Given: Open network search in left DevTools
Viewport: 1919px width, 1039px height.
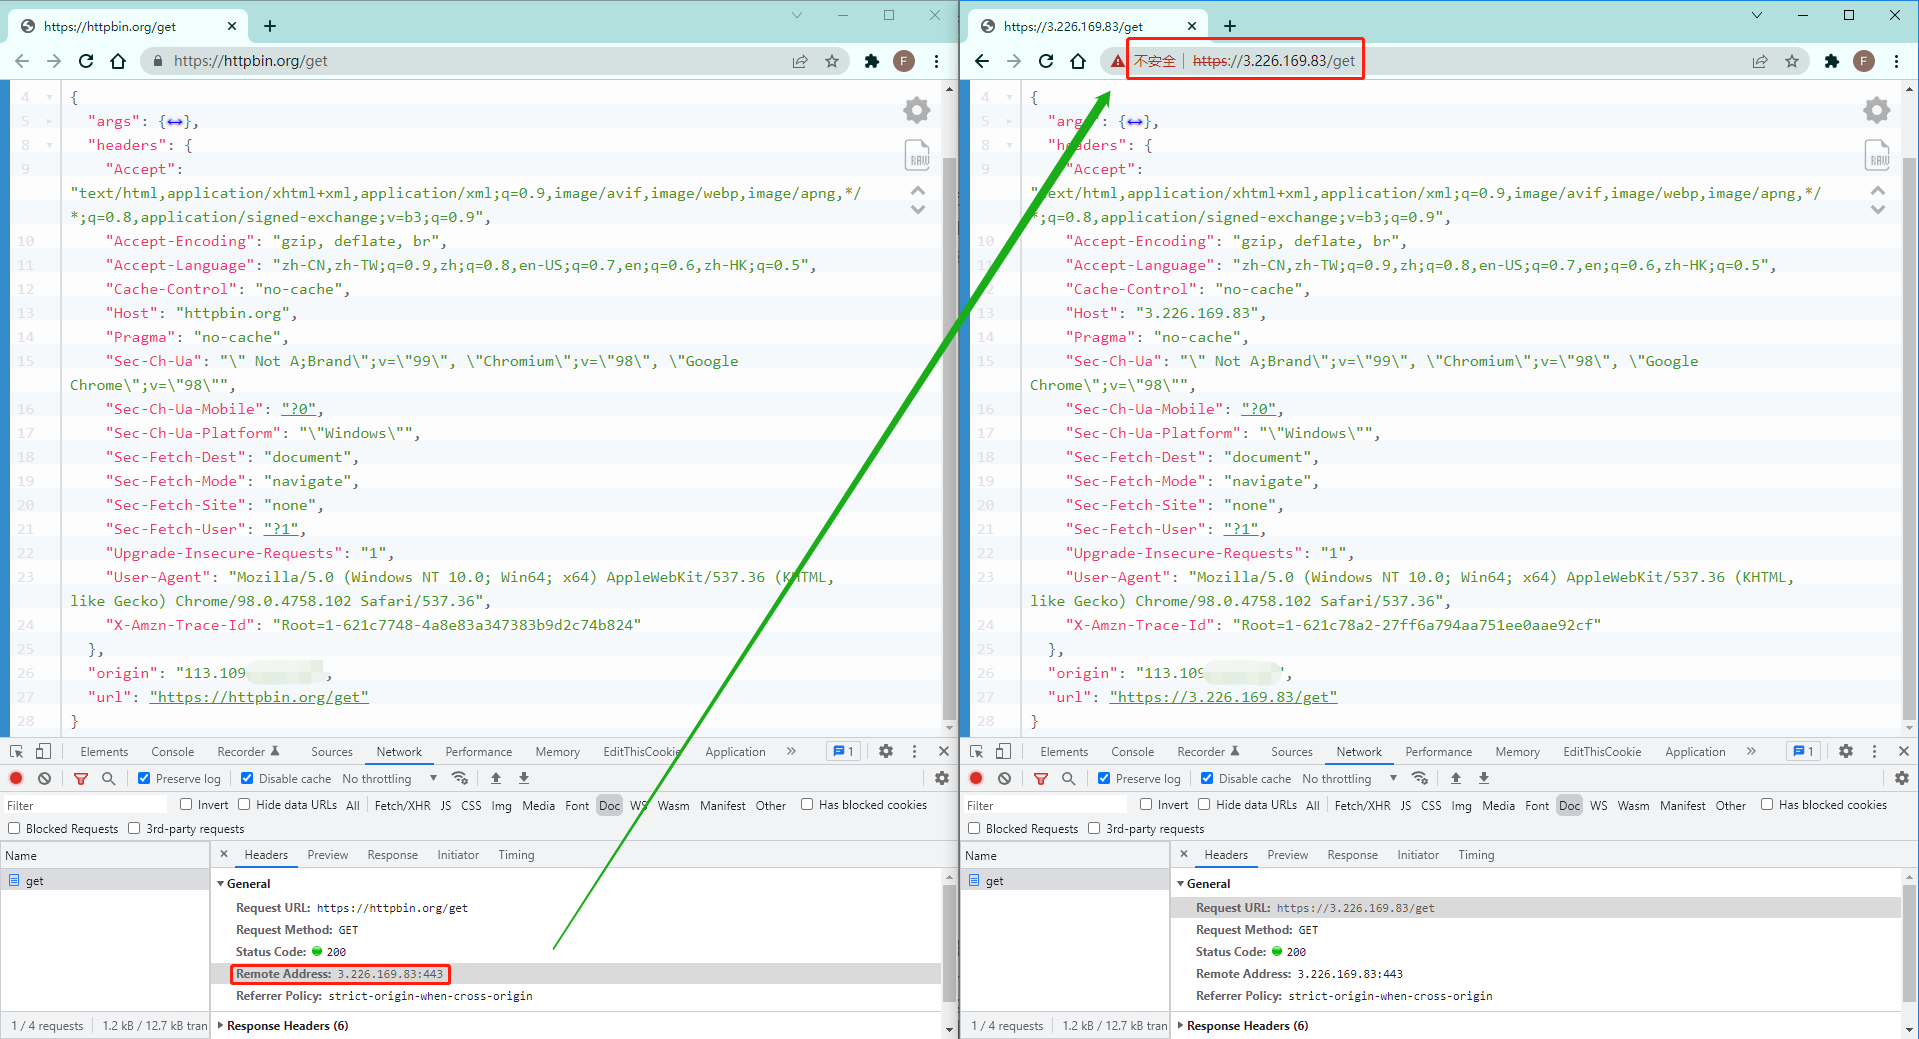Looking at the screenshot, I should tap(108, 778).
